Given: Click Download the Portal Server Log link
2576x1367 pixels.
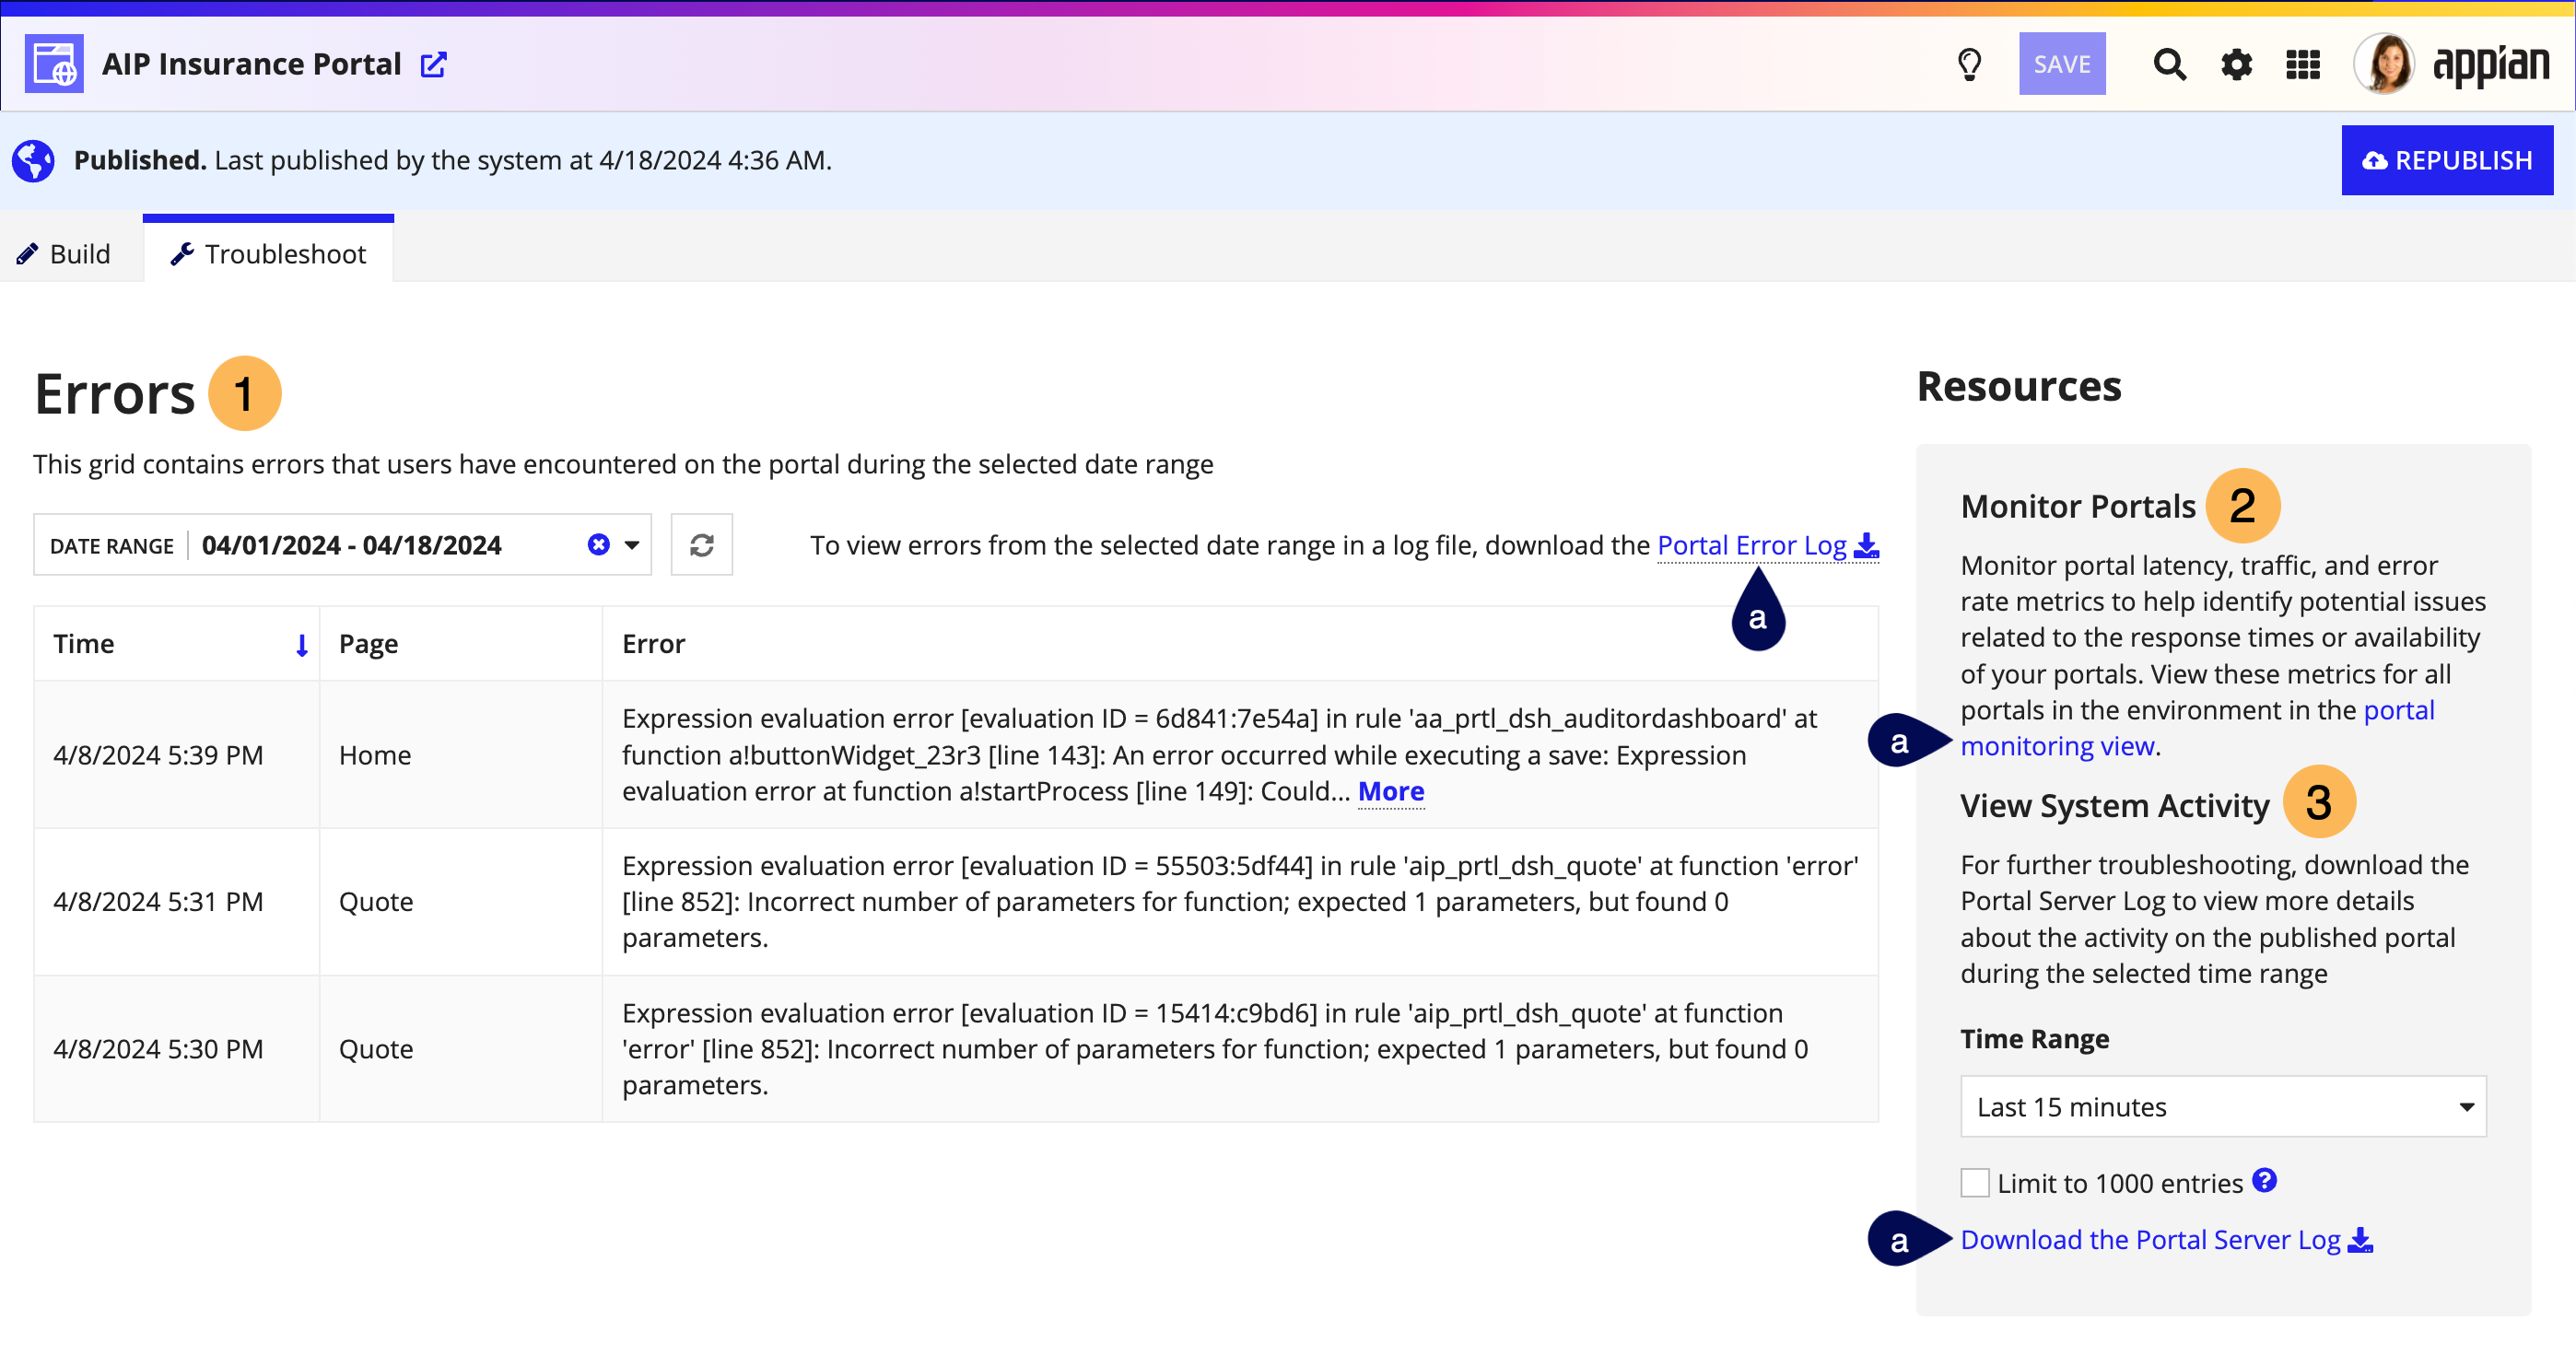Looking at the screenshot, I should (x=2150, y=1240).
